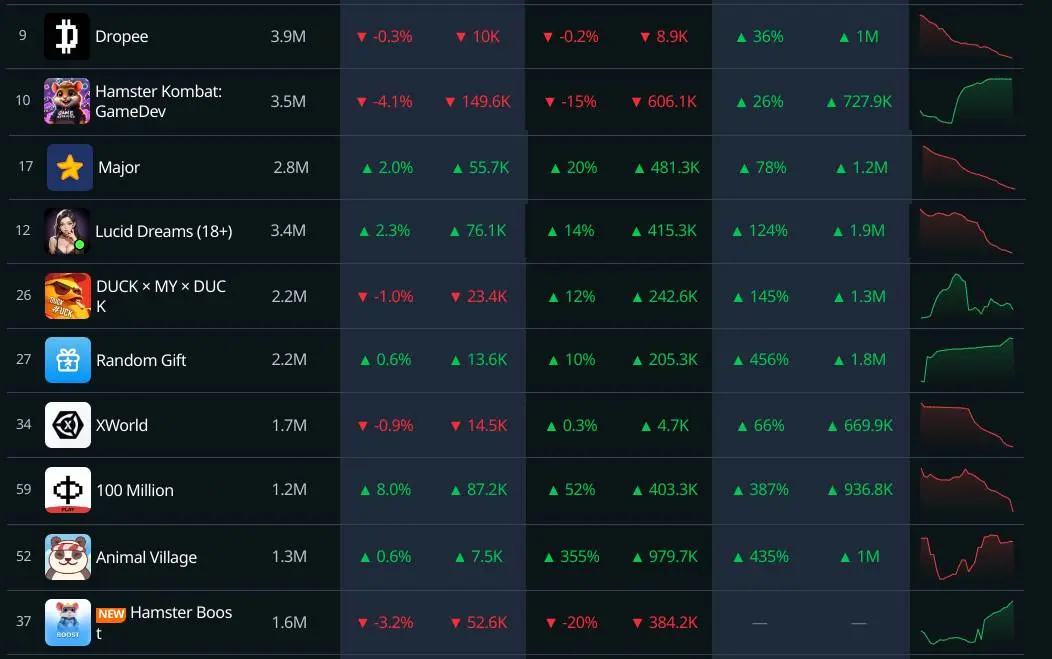View the Animal Village sparkline chart
This screenshot has height=659, width=1052.
(x=967, y=557)
